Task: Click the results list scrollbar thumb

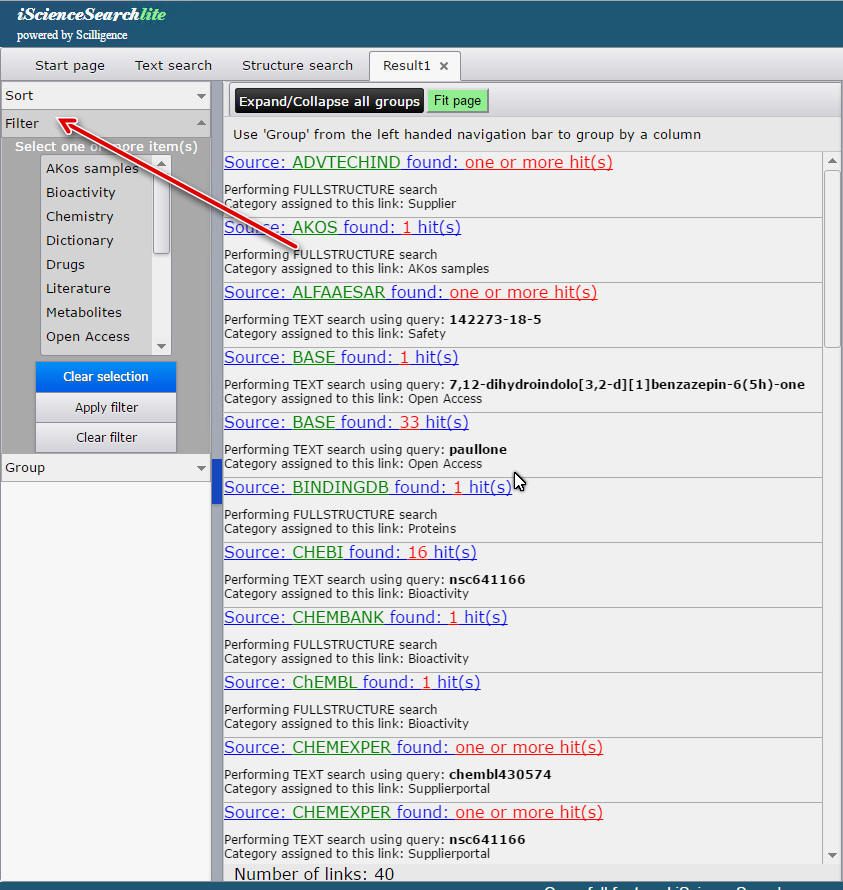Action: pyautogui.click(x=832, y=259)
